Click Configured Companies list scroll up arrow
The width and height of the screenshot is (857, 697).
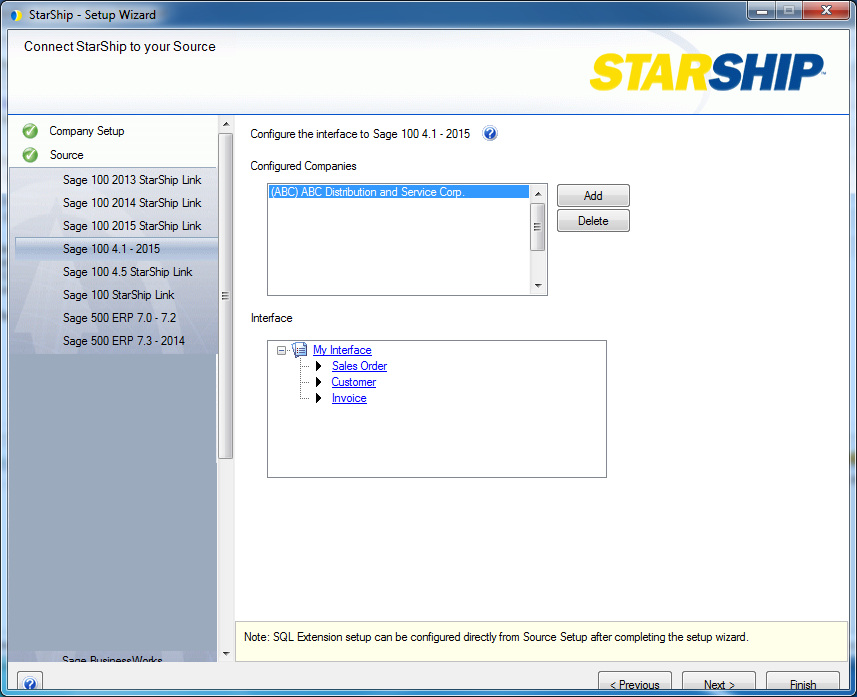[x=538, y=194]
